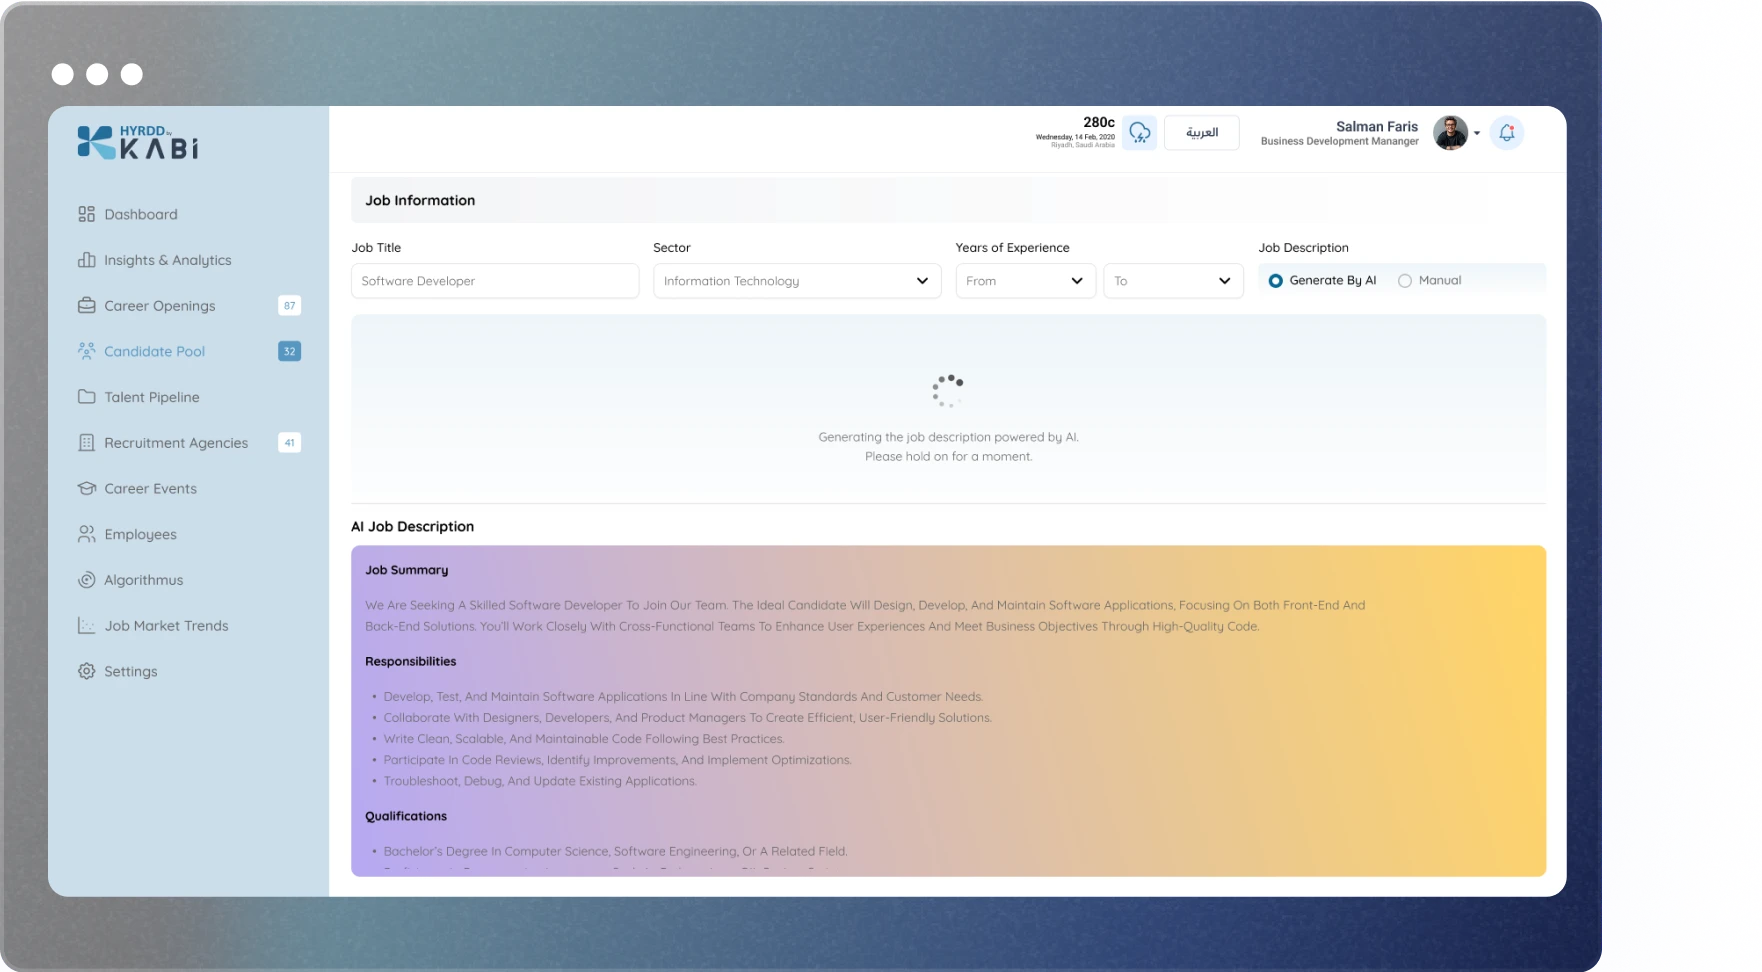The height and width of the screenshot is (972, 1762).
Task: Click the Career Events graduation cap icon
Action: click(87, 489)
